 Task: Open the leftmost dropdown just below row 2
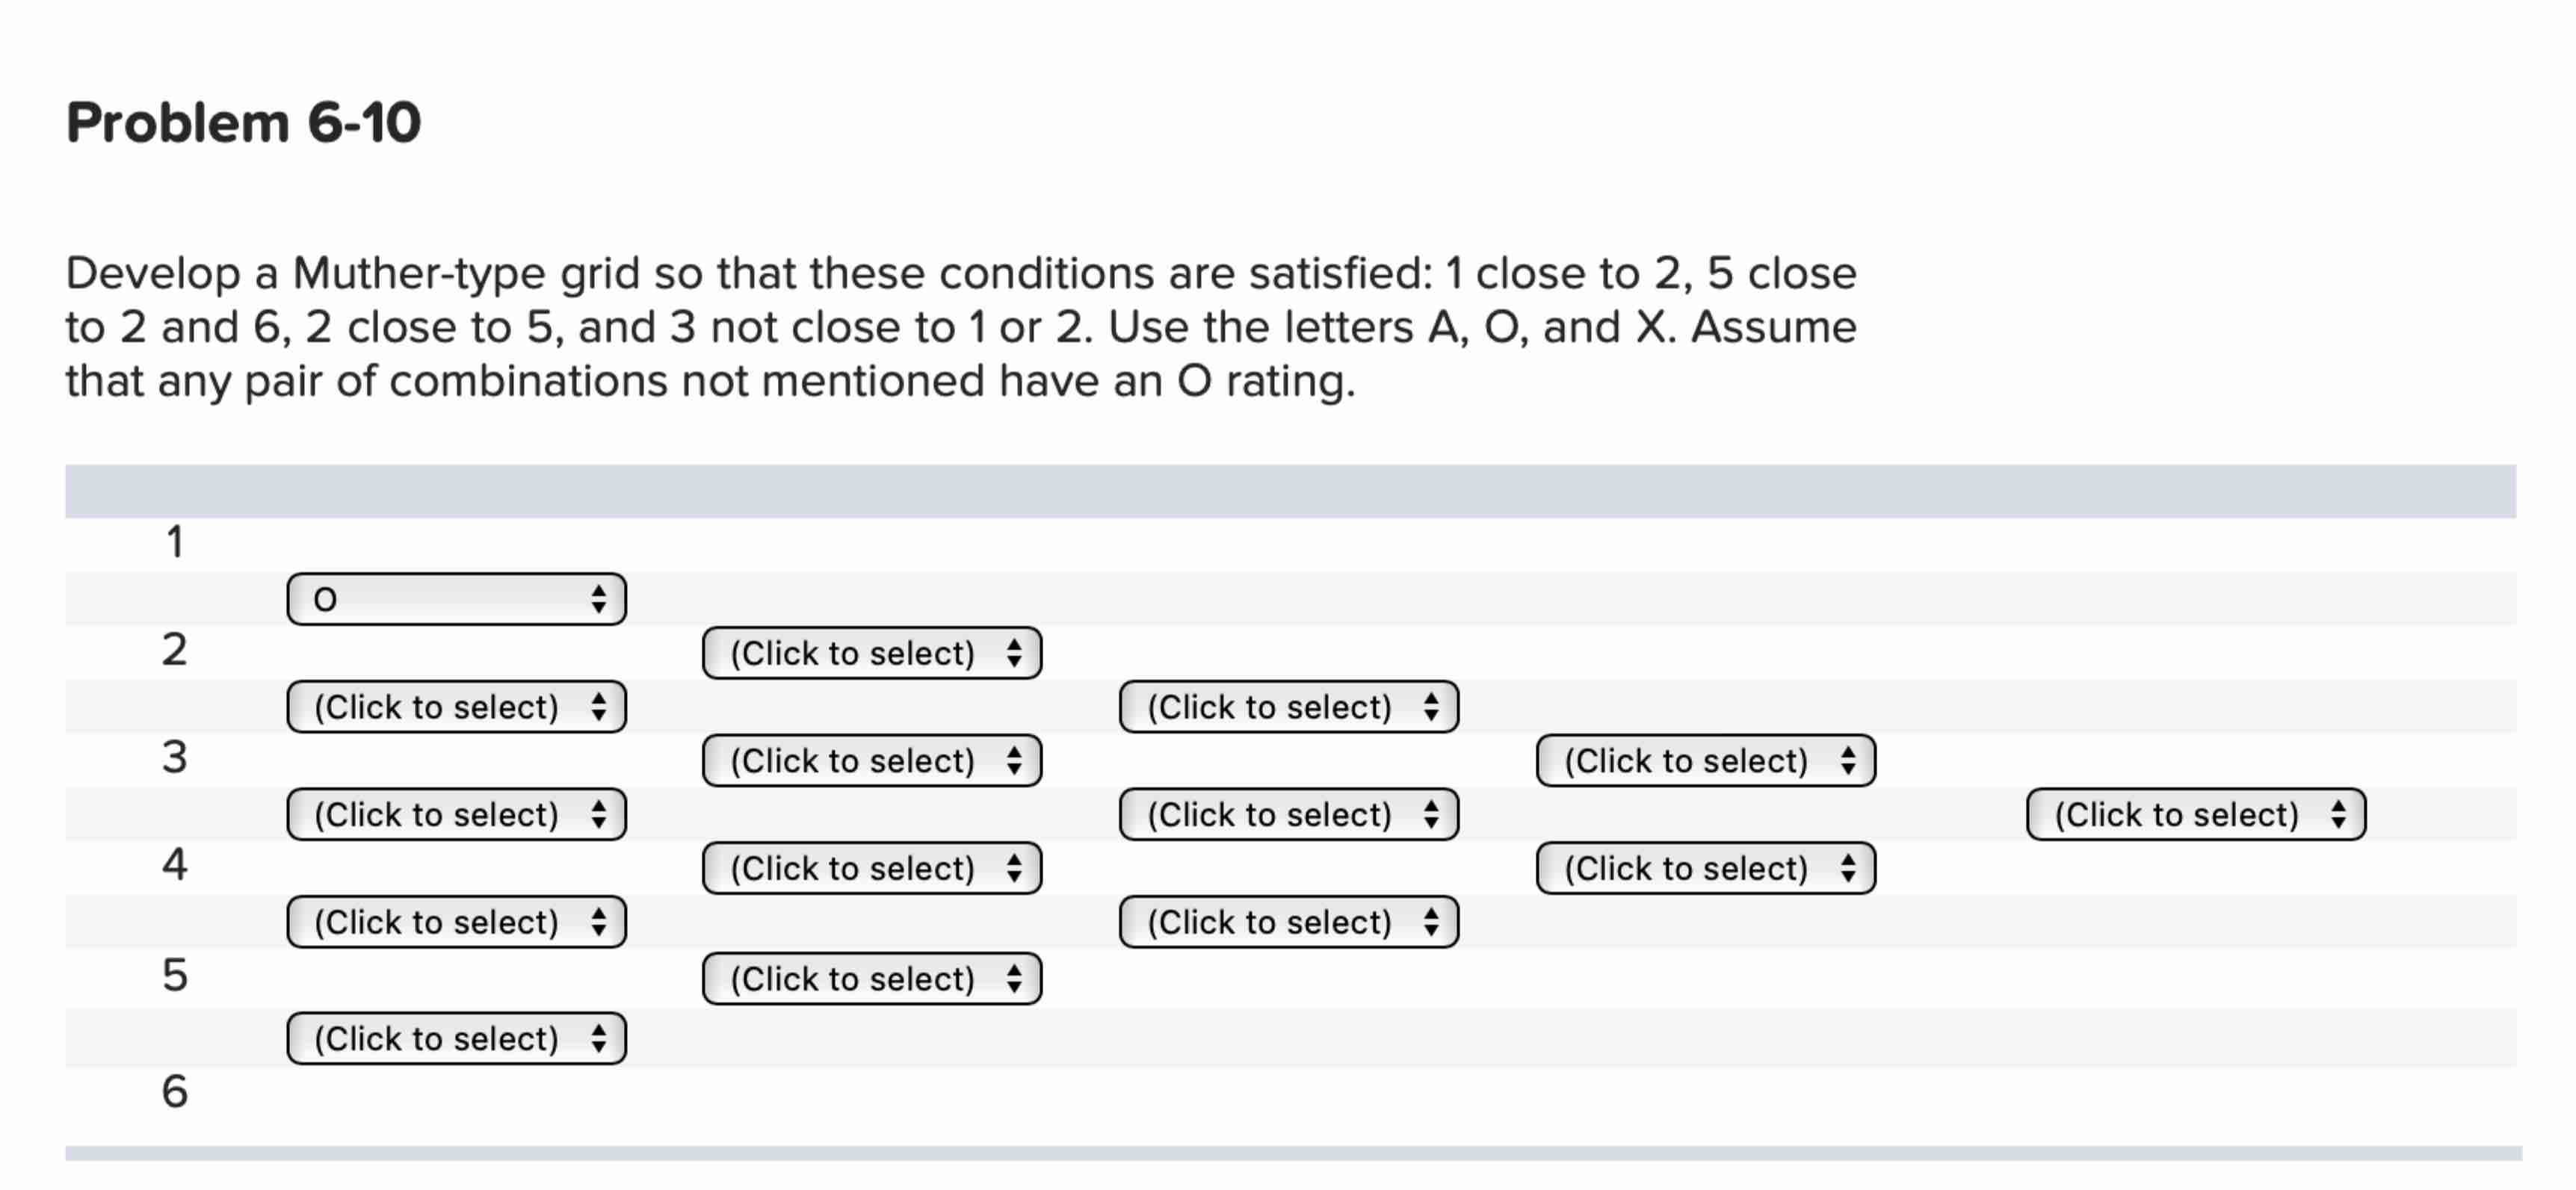click(455, 707)
